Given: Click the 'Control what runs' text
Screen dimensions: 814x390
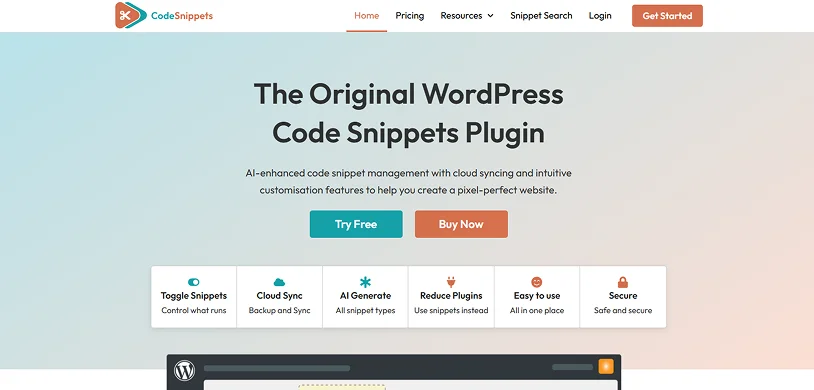Looking at the screenshot, I should coord(194,311).
